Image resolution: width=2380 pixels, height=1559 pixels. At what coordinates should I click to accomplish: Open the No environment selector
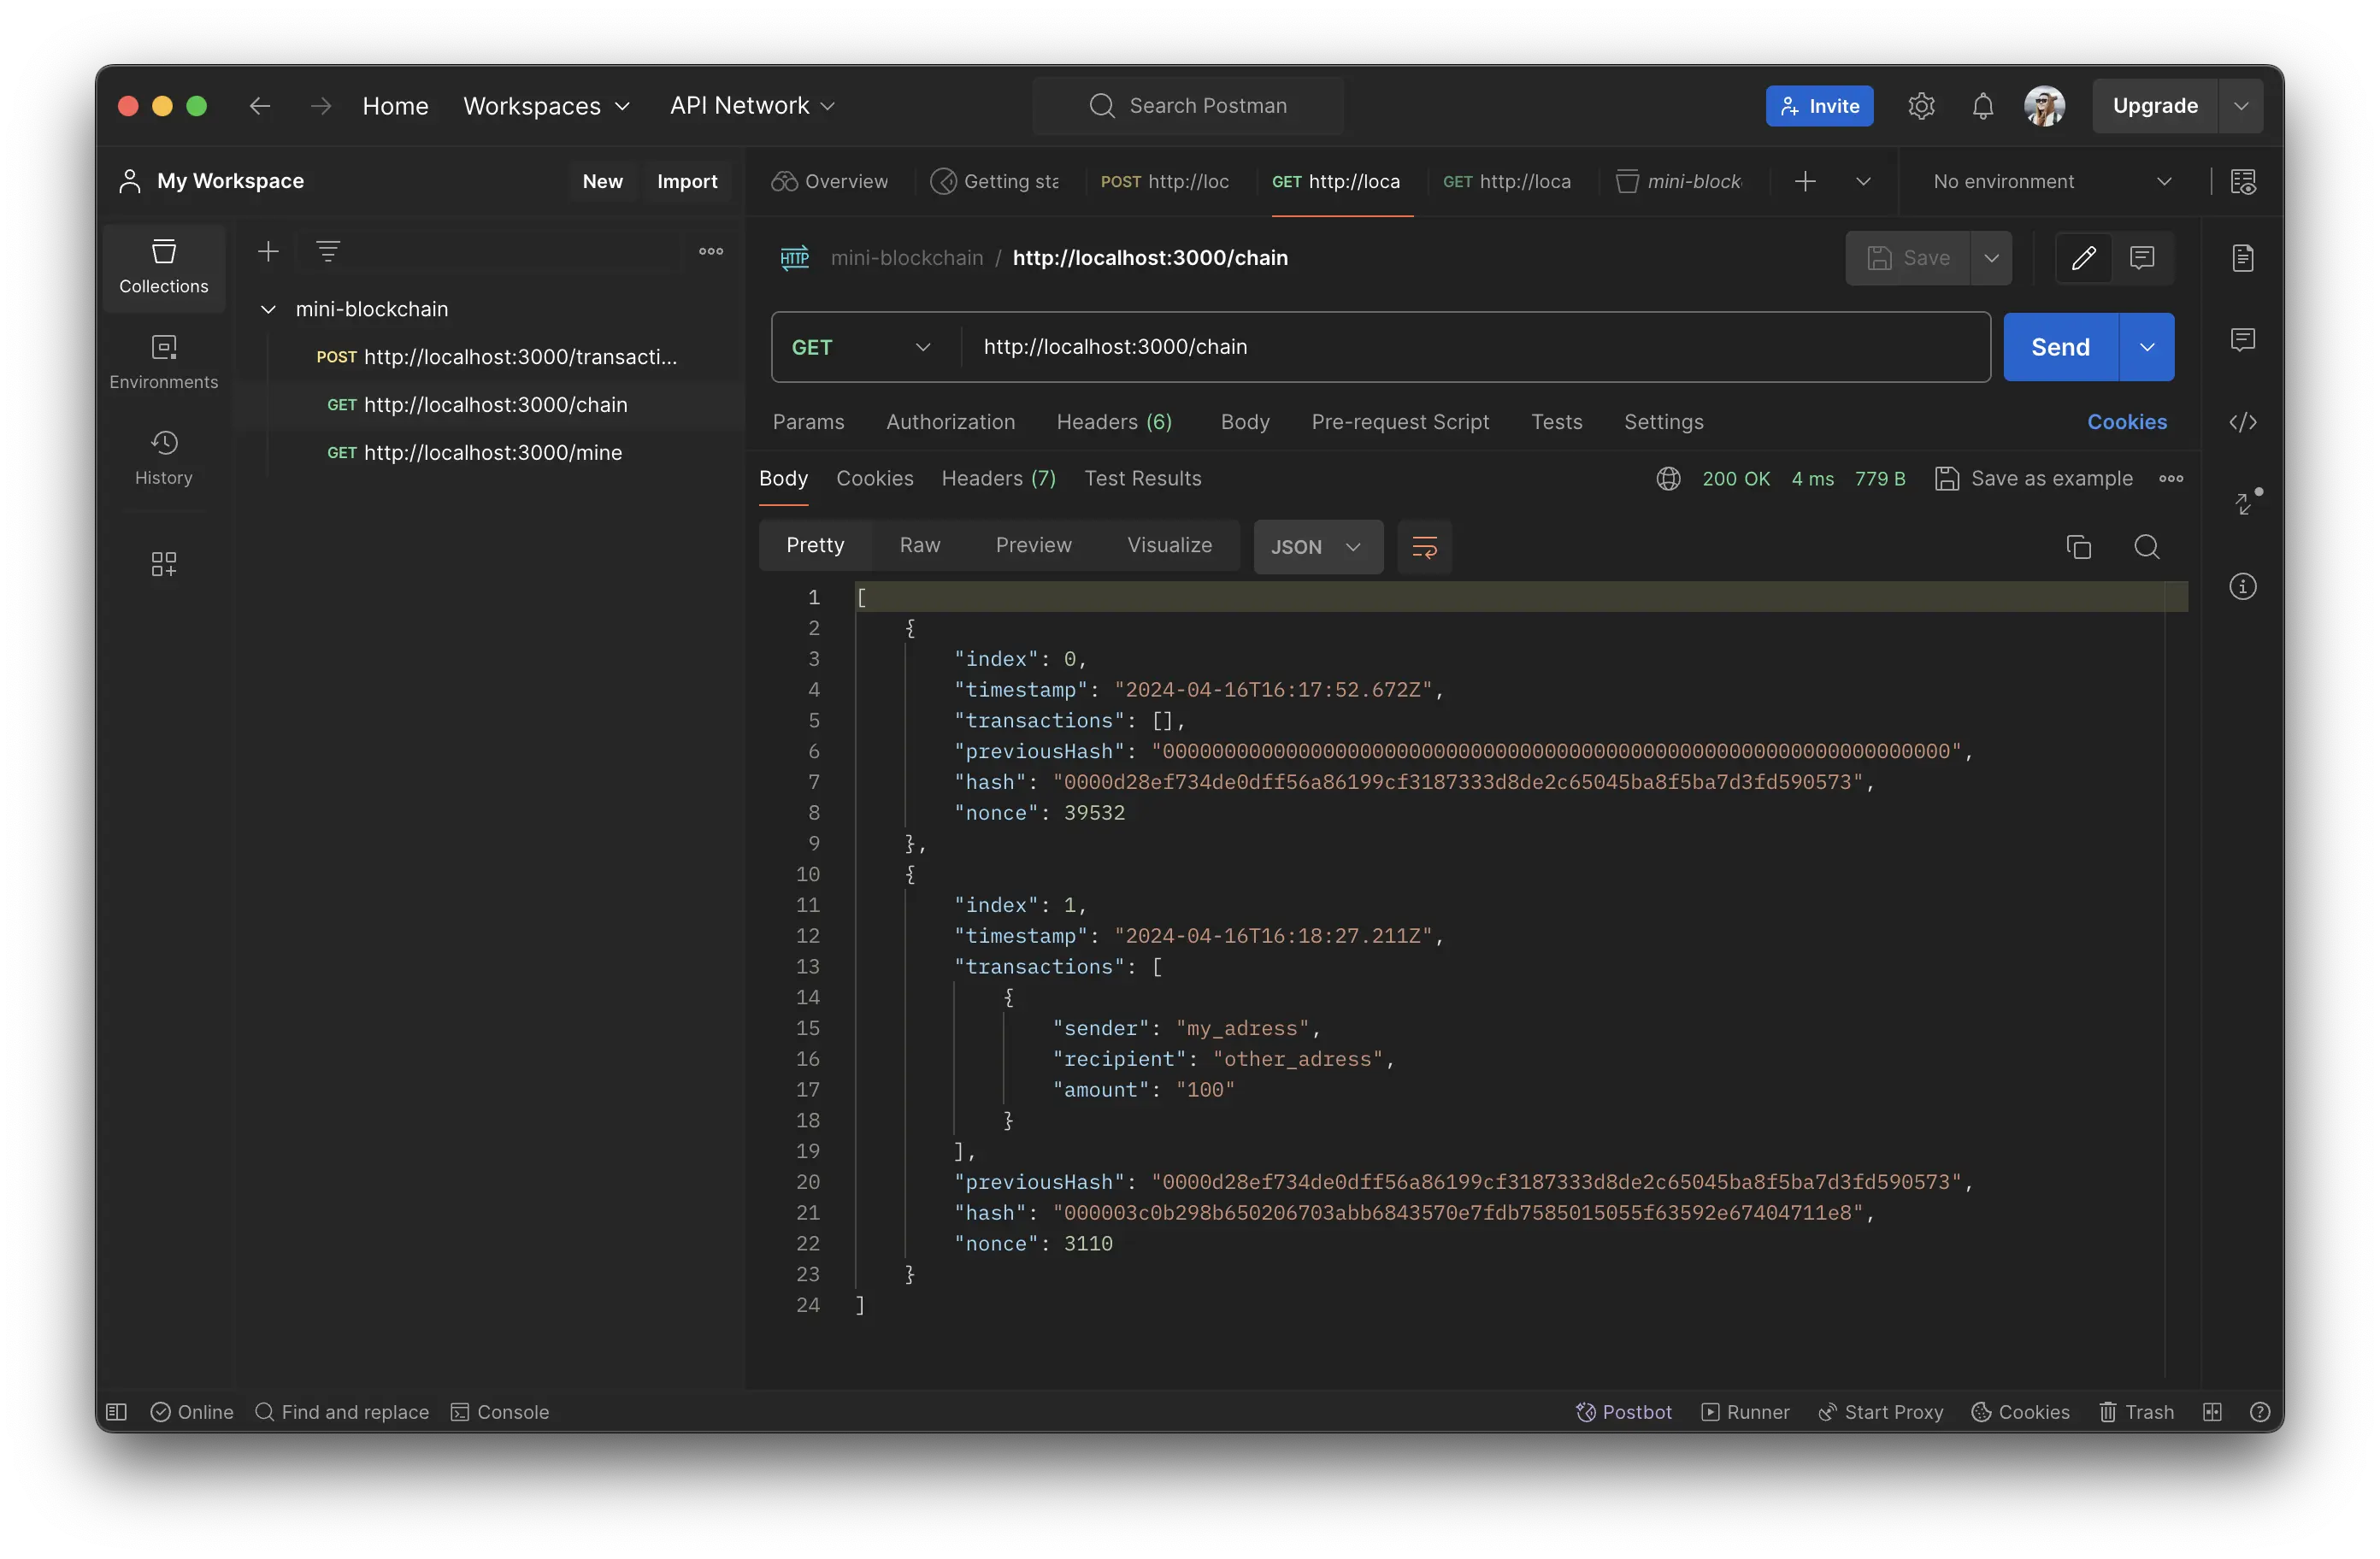(2050, 181)
